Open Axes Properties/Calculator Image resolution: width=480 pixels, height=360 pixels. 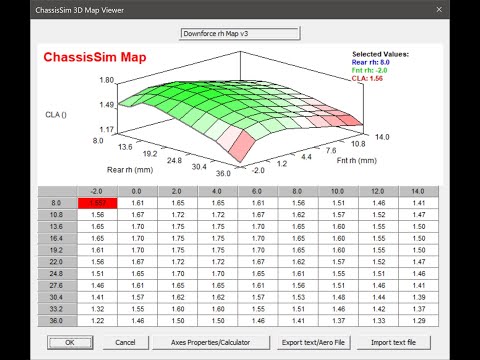[211, 342]
